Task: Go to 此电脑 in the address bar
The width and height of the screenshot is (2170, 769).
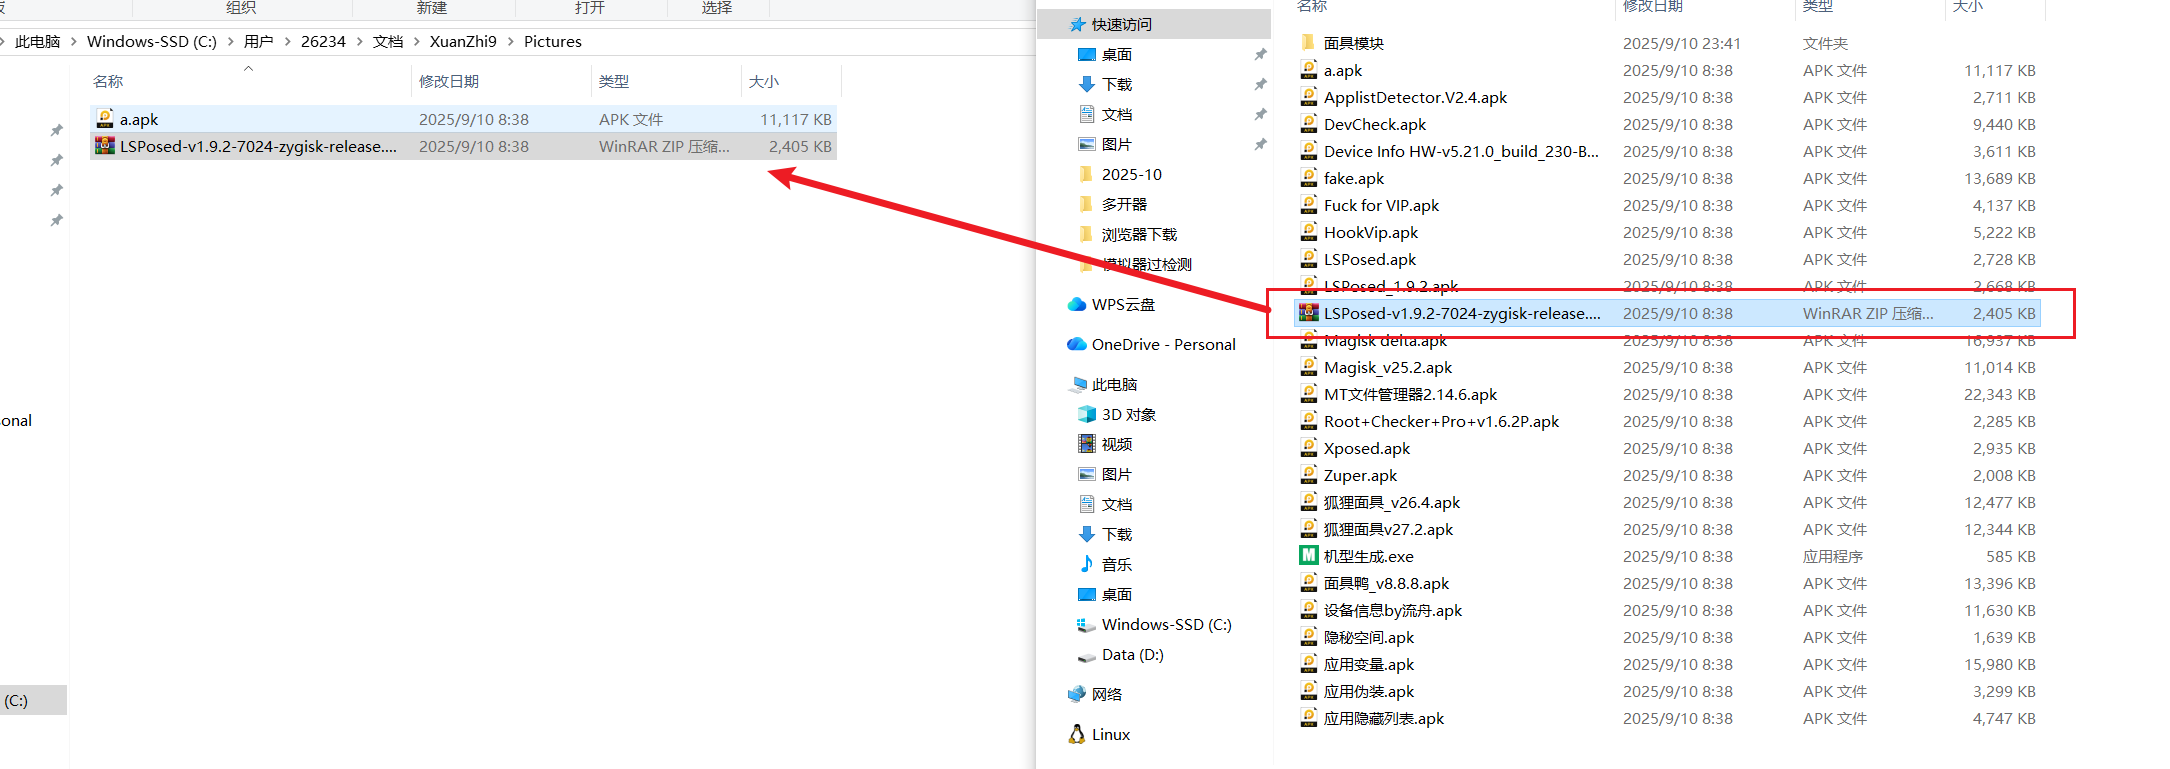Action: pos(38,42)
